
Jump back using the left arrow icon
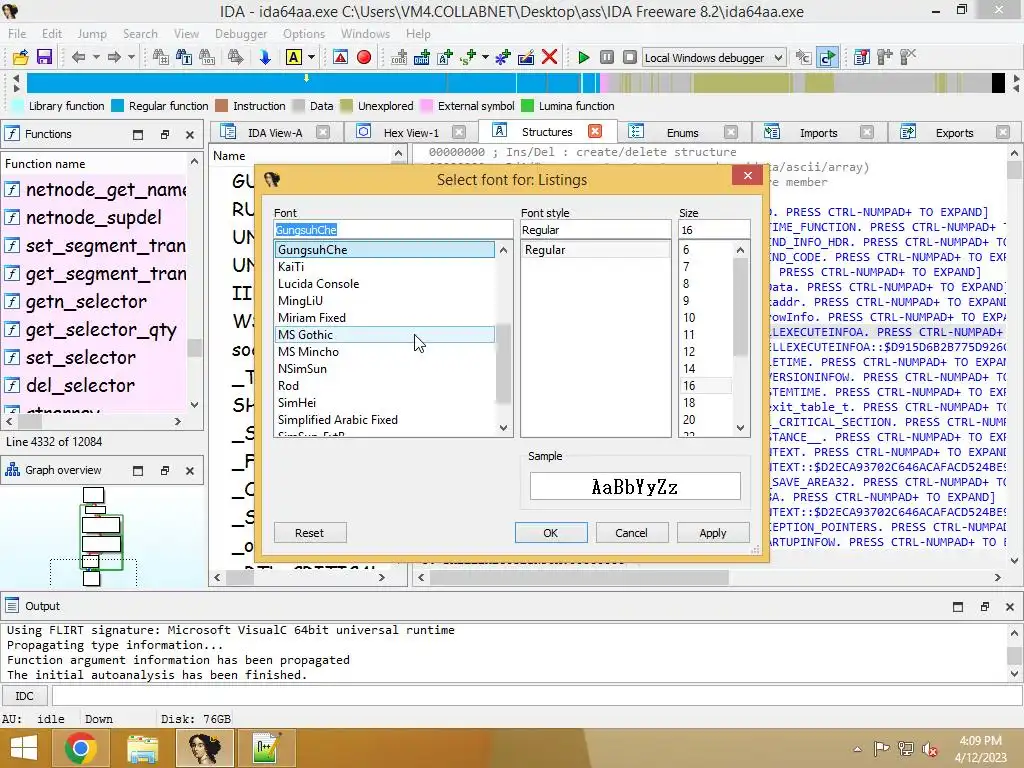coord(78,57)
